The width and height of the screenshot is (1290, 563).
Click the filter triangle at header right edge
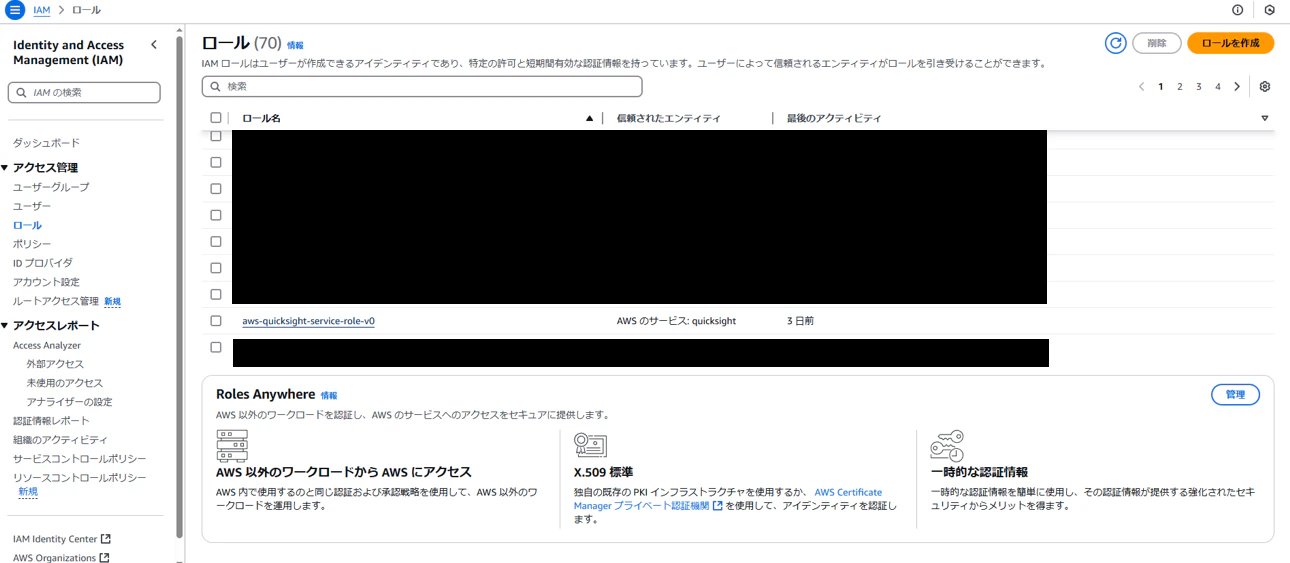1265,118
